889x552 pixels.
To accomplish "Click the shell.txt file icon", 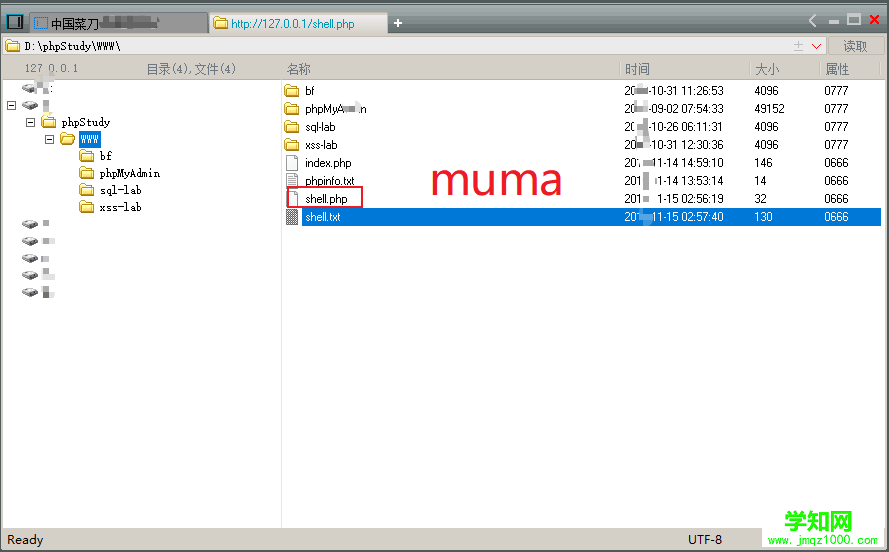I will click(292, 217).
